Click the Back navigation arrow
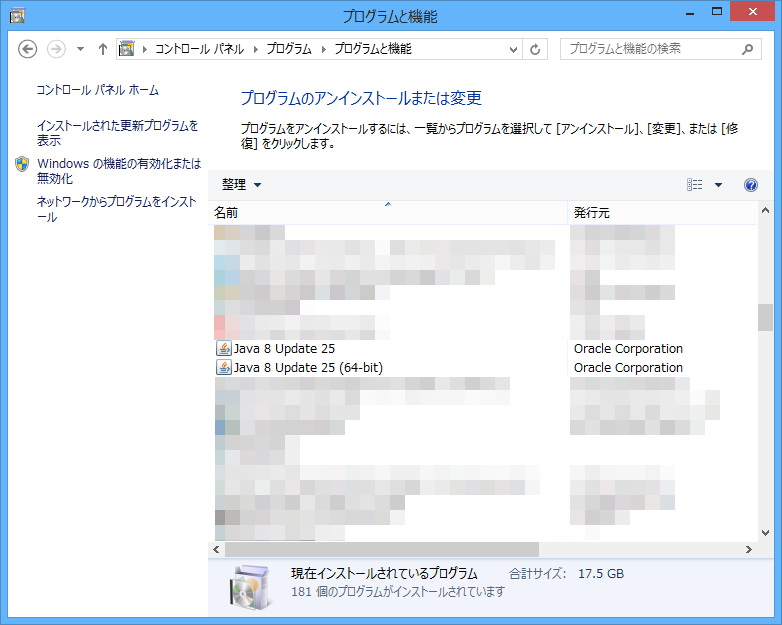The image size is (782, 625). [27, 49]
